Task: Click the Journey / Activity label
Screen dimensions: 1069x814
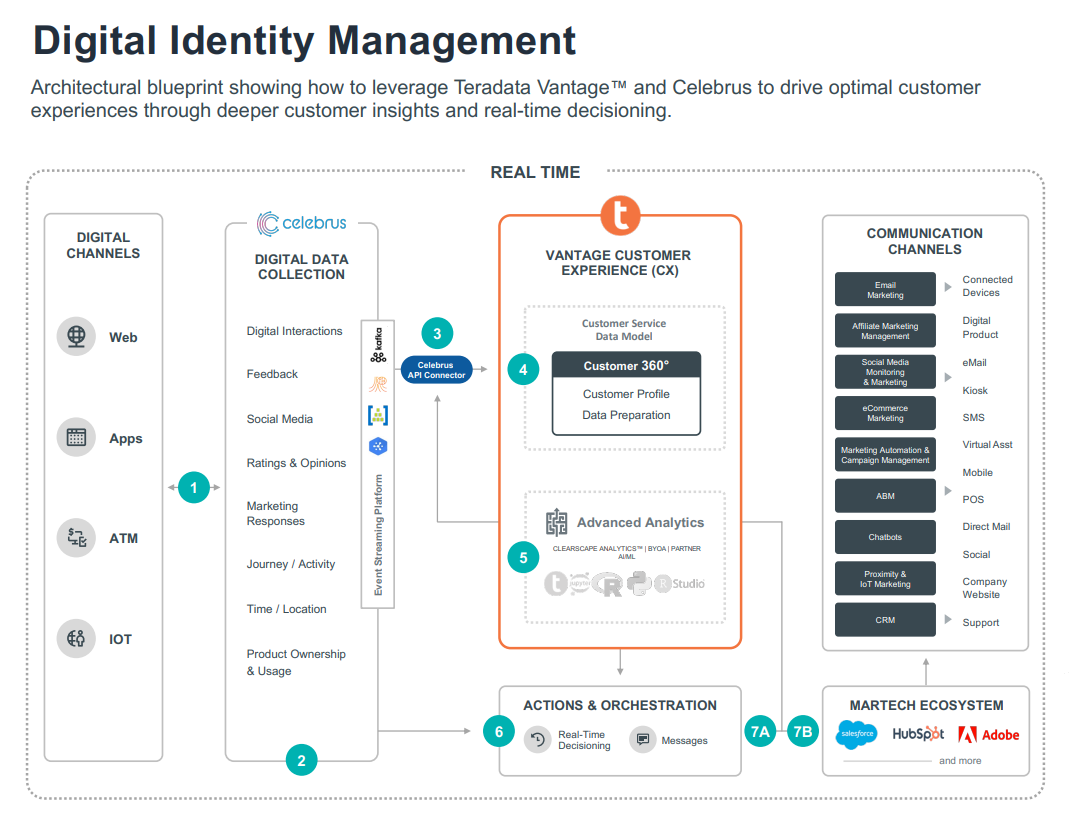Action: coord(290,564)
